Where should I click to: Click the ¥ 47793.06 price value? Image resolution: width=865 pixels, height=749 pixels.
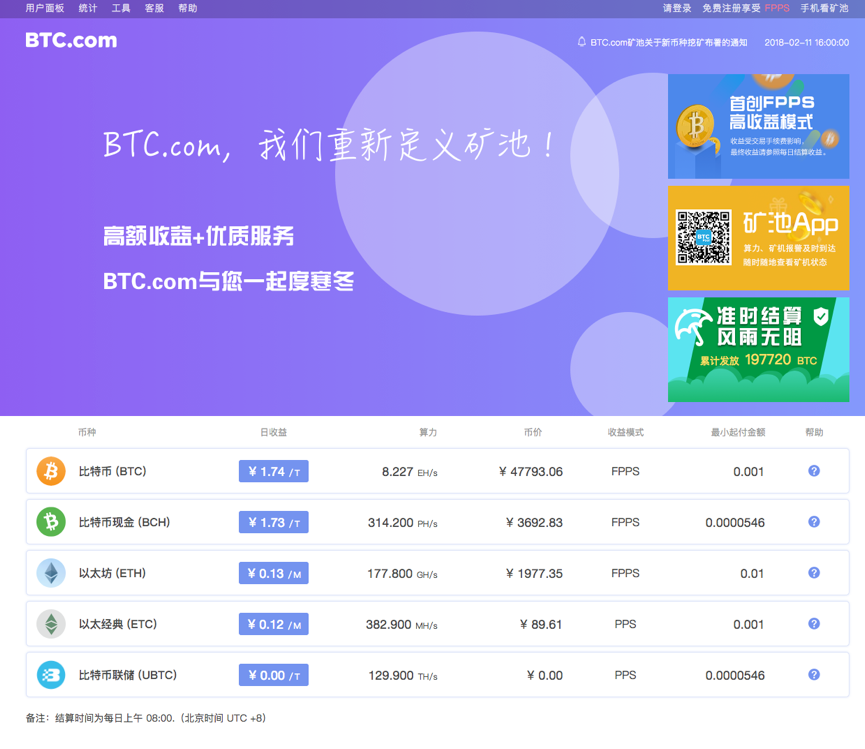[x=531, y=472]
